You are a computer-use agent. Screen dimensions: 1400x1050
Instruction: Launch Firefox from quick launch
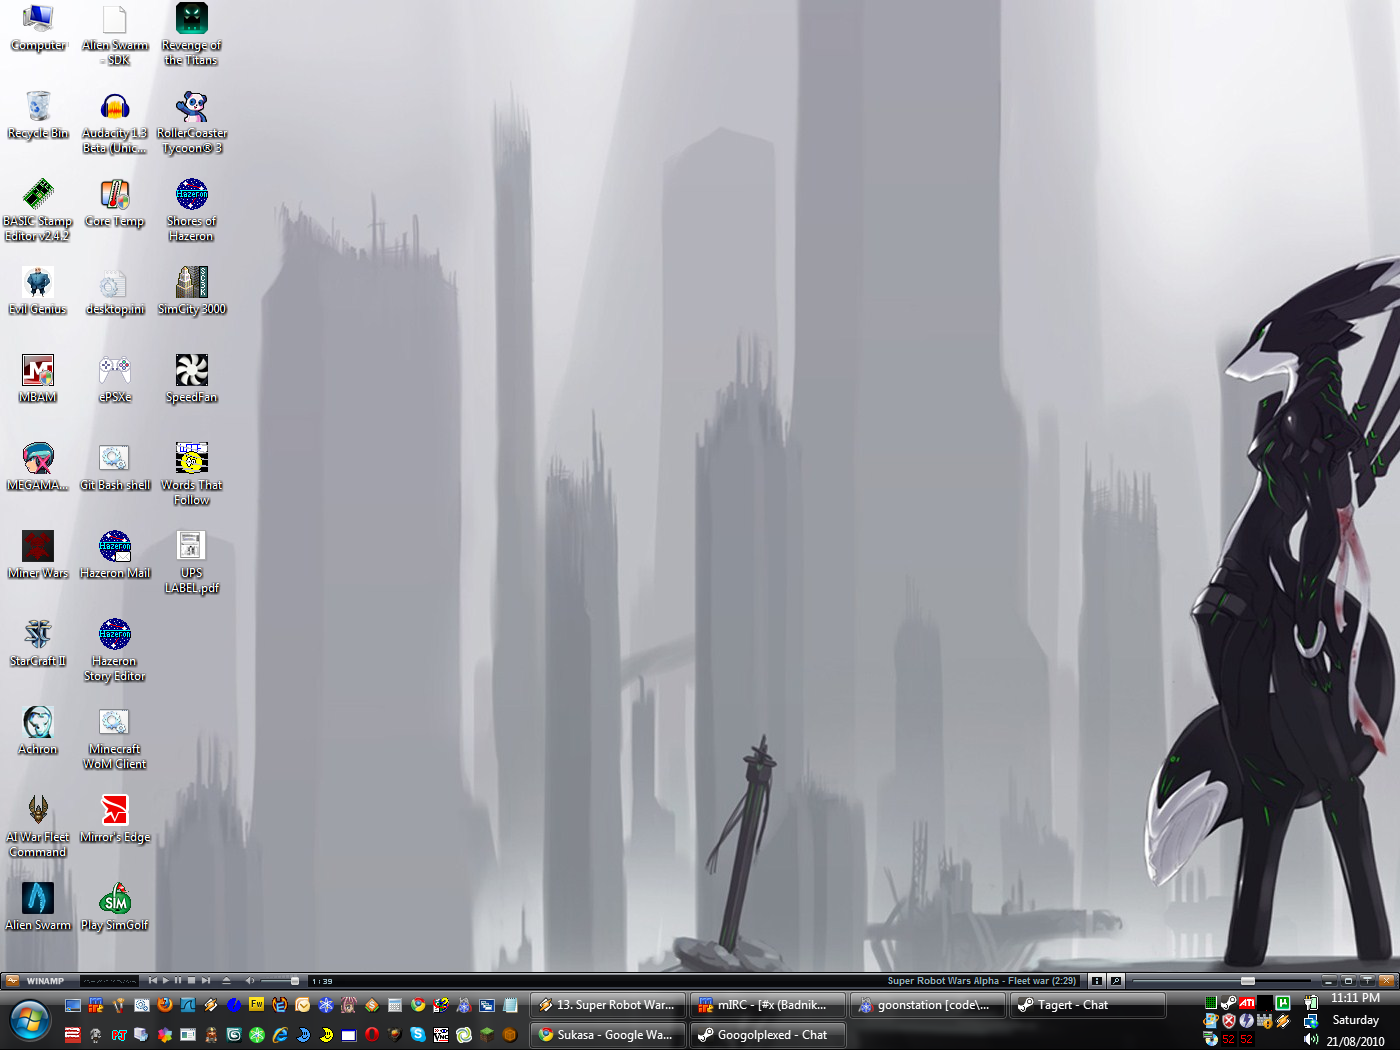click(x=165, y=1005)
